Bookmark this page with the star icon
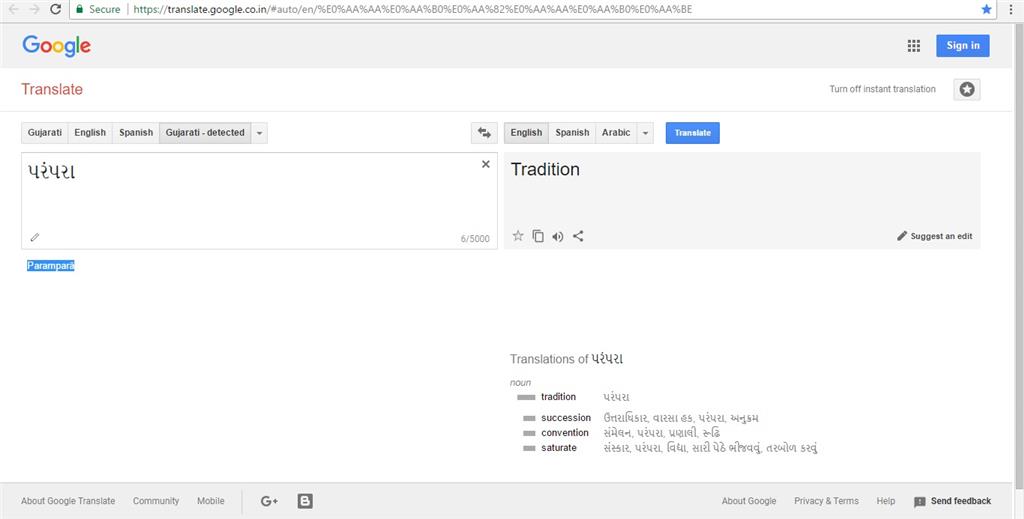1024x519 pixels. pyautogui.click(x=986, y=9)
